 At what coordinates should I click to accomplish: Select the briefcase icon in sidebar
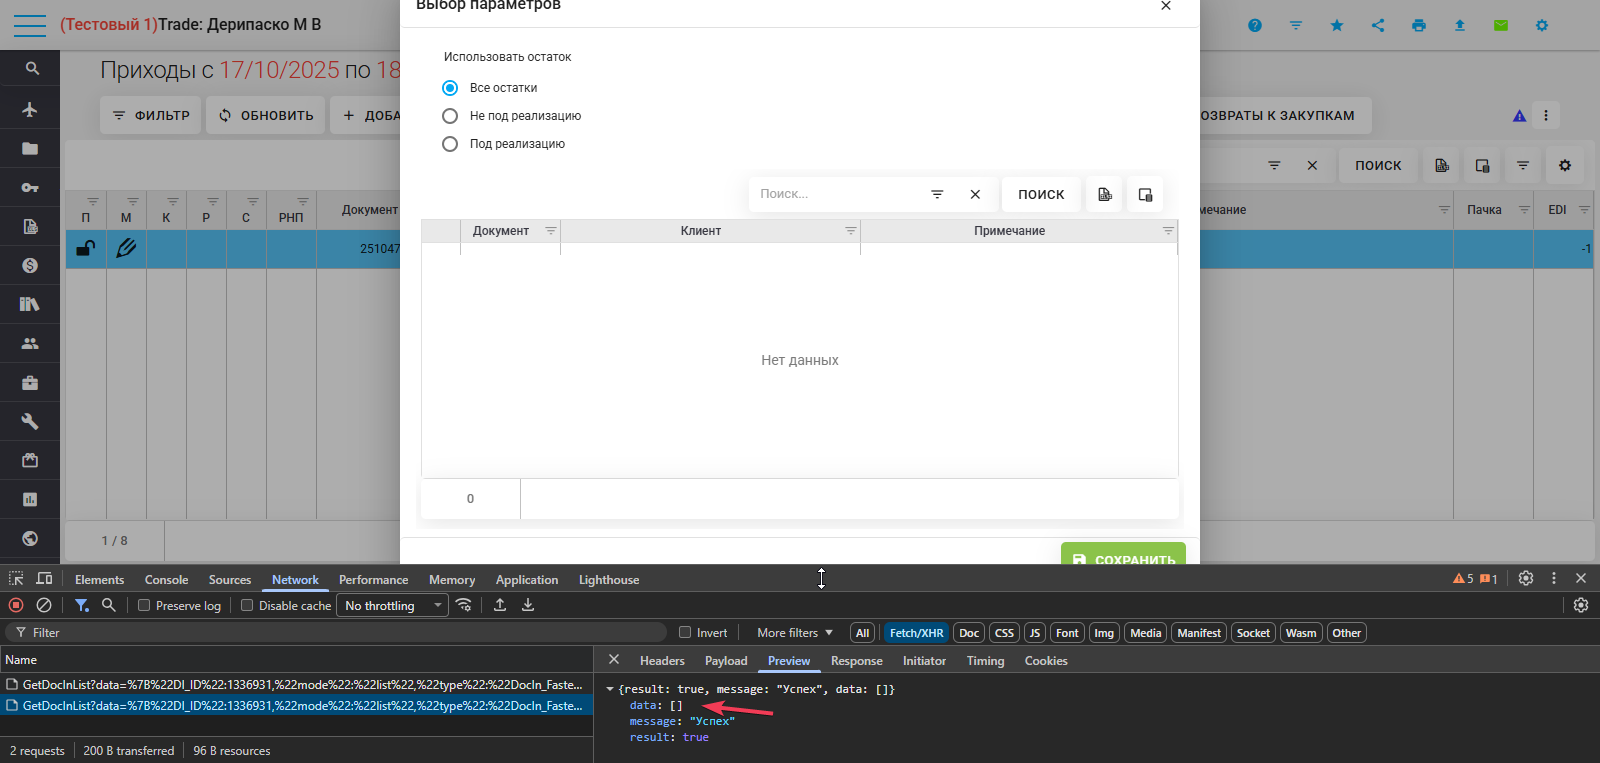click(x=30, y=382)
